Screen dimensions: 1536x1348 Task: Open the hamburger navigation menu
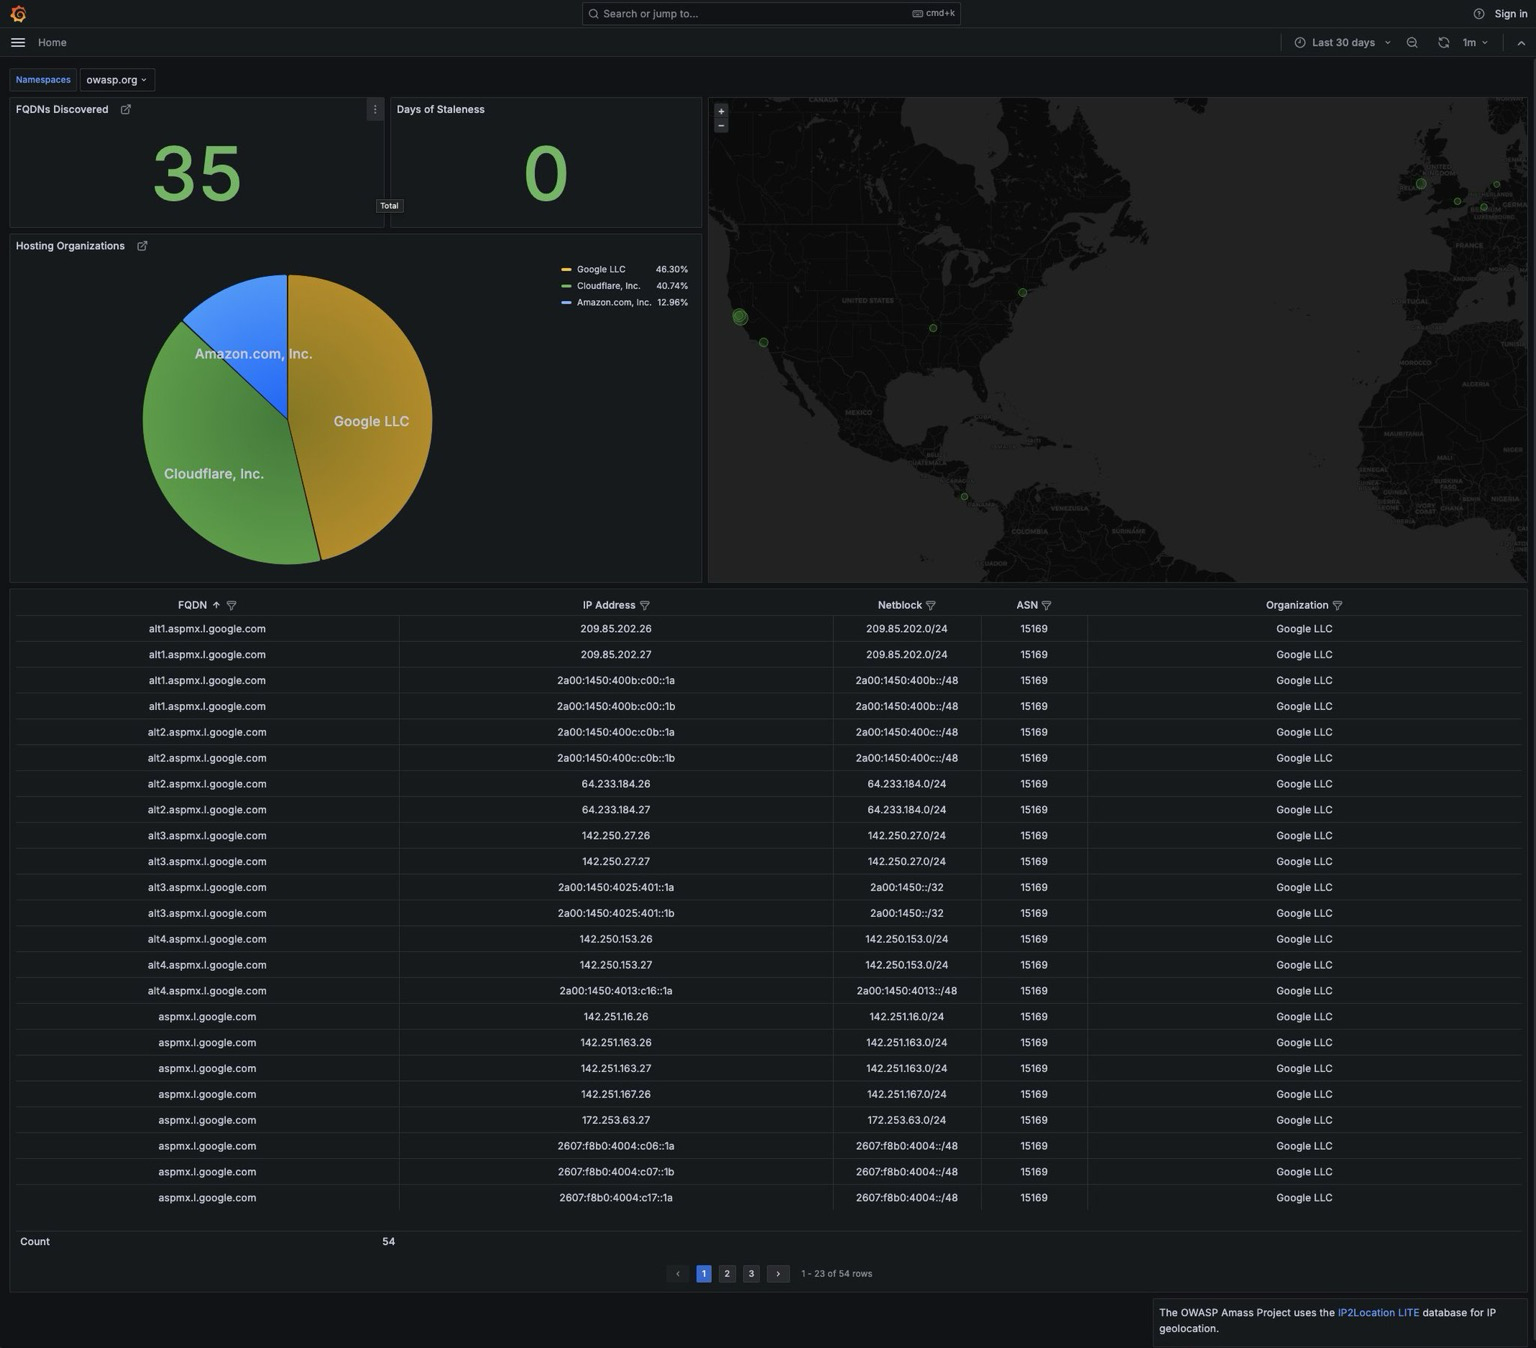click(18, 43)
